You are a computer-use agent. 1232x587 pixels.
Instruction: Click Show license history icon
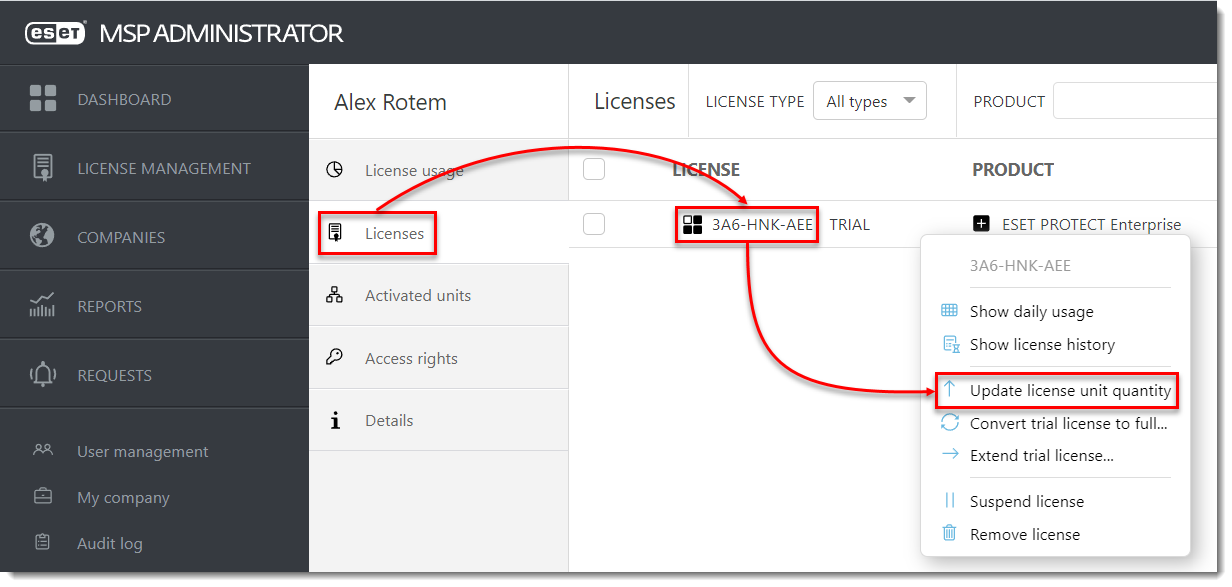click(950, 344)
